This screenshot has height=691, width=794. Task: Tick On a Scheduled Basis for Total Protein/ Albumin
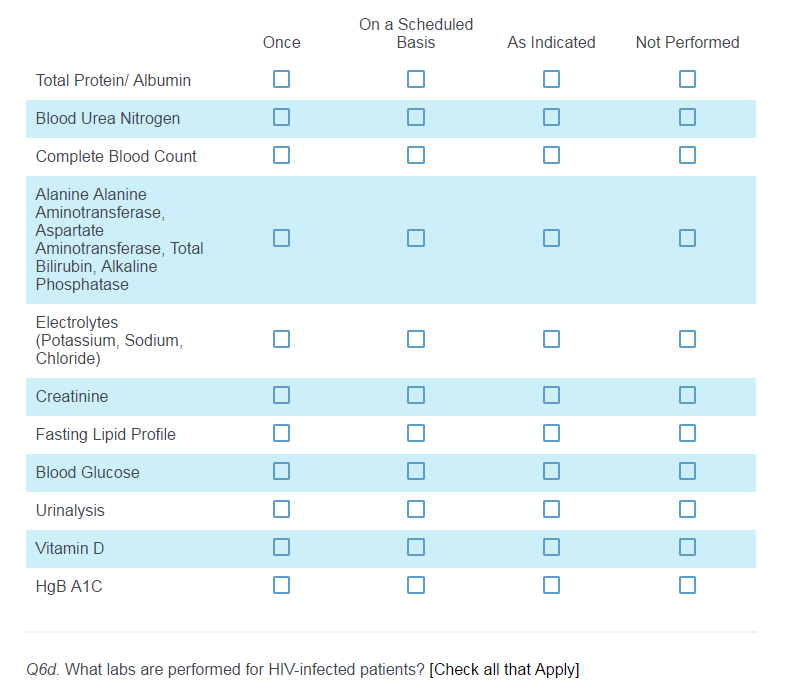point(416,79)
